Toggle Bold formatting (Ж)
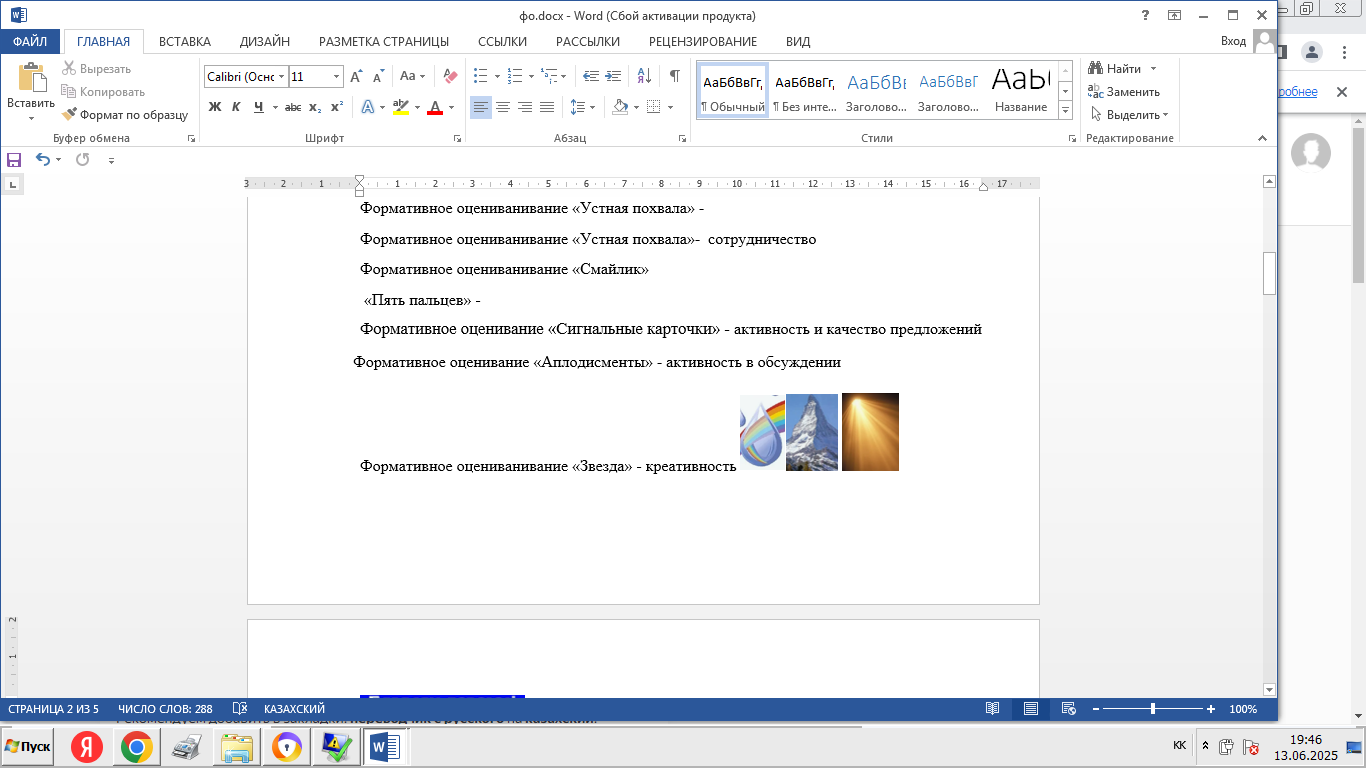This screenshot has height=768, width=1366. click(214, 107)
